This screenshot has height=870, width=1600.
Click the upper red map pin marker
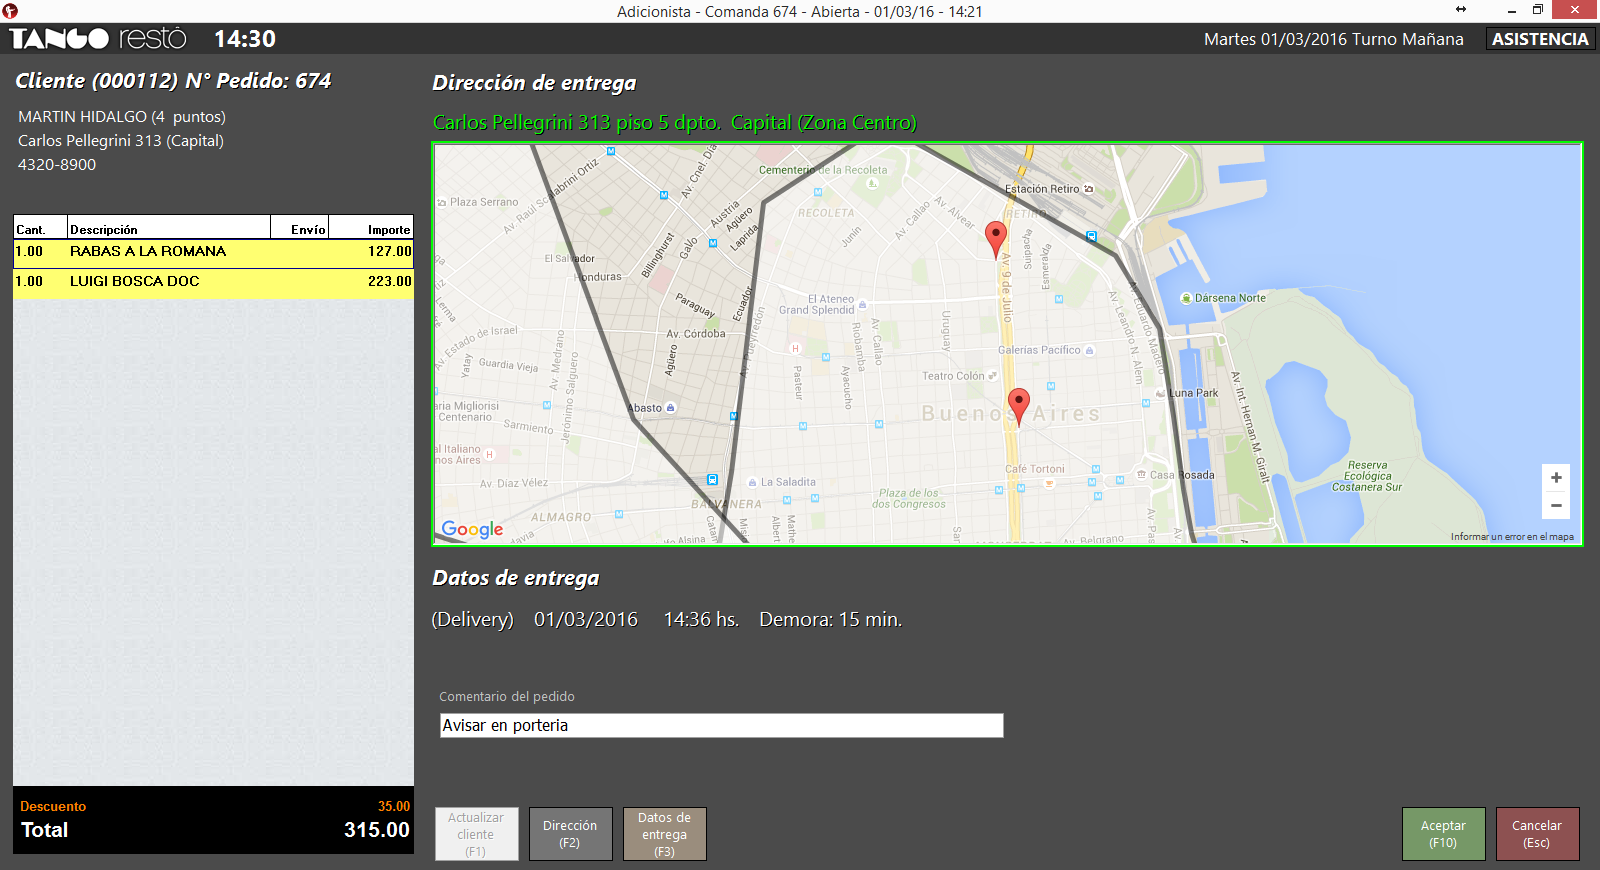[x=995, y=238]
